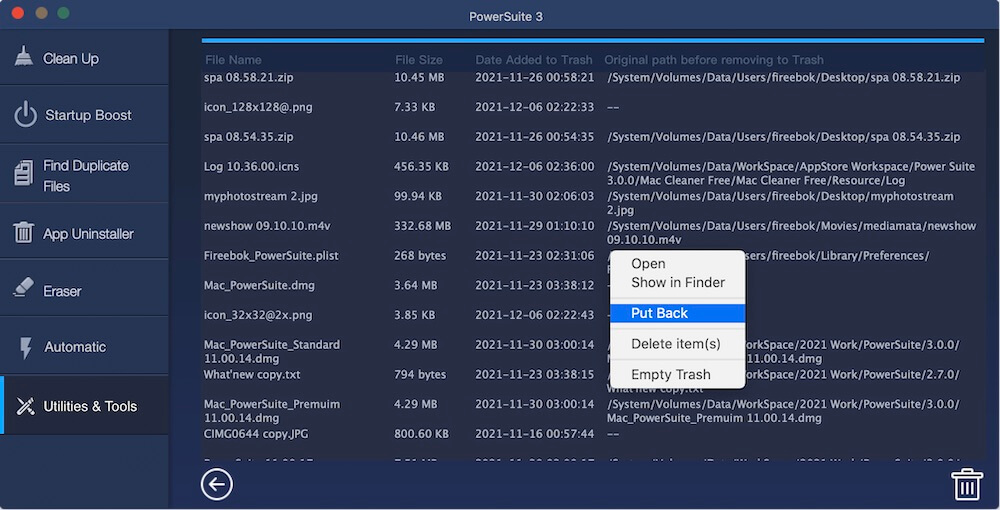
Task: Click date 2021-11-26 00:58:21
Action: click(534, 77)
